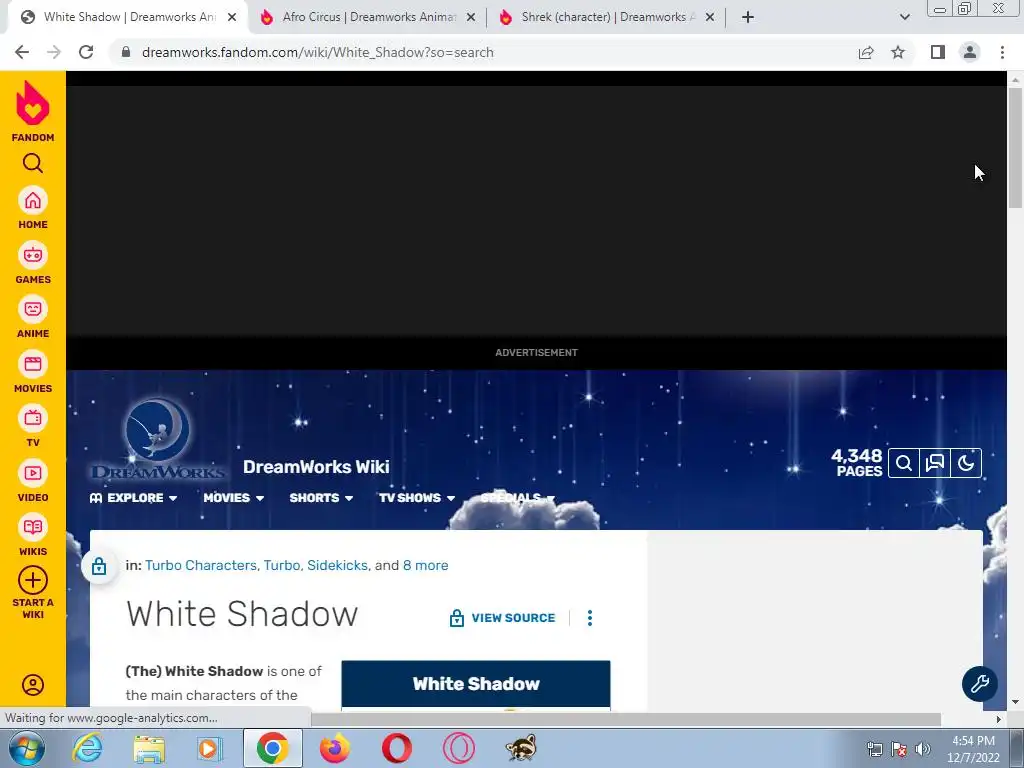Open the user profile icon in sidebar
This screenshot has height=768, width=1024.
(33, 684)
